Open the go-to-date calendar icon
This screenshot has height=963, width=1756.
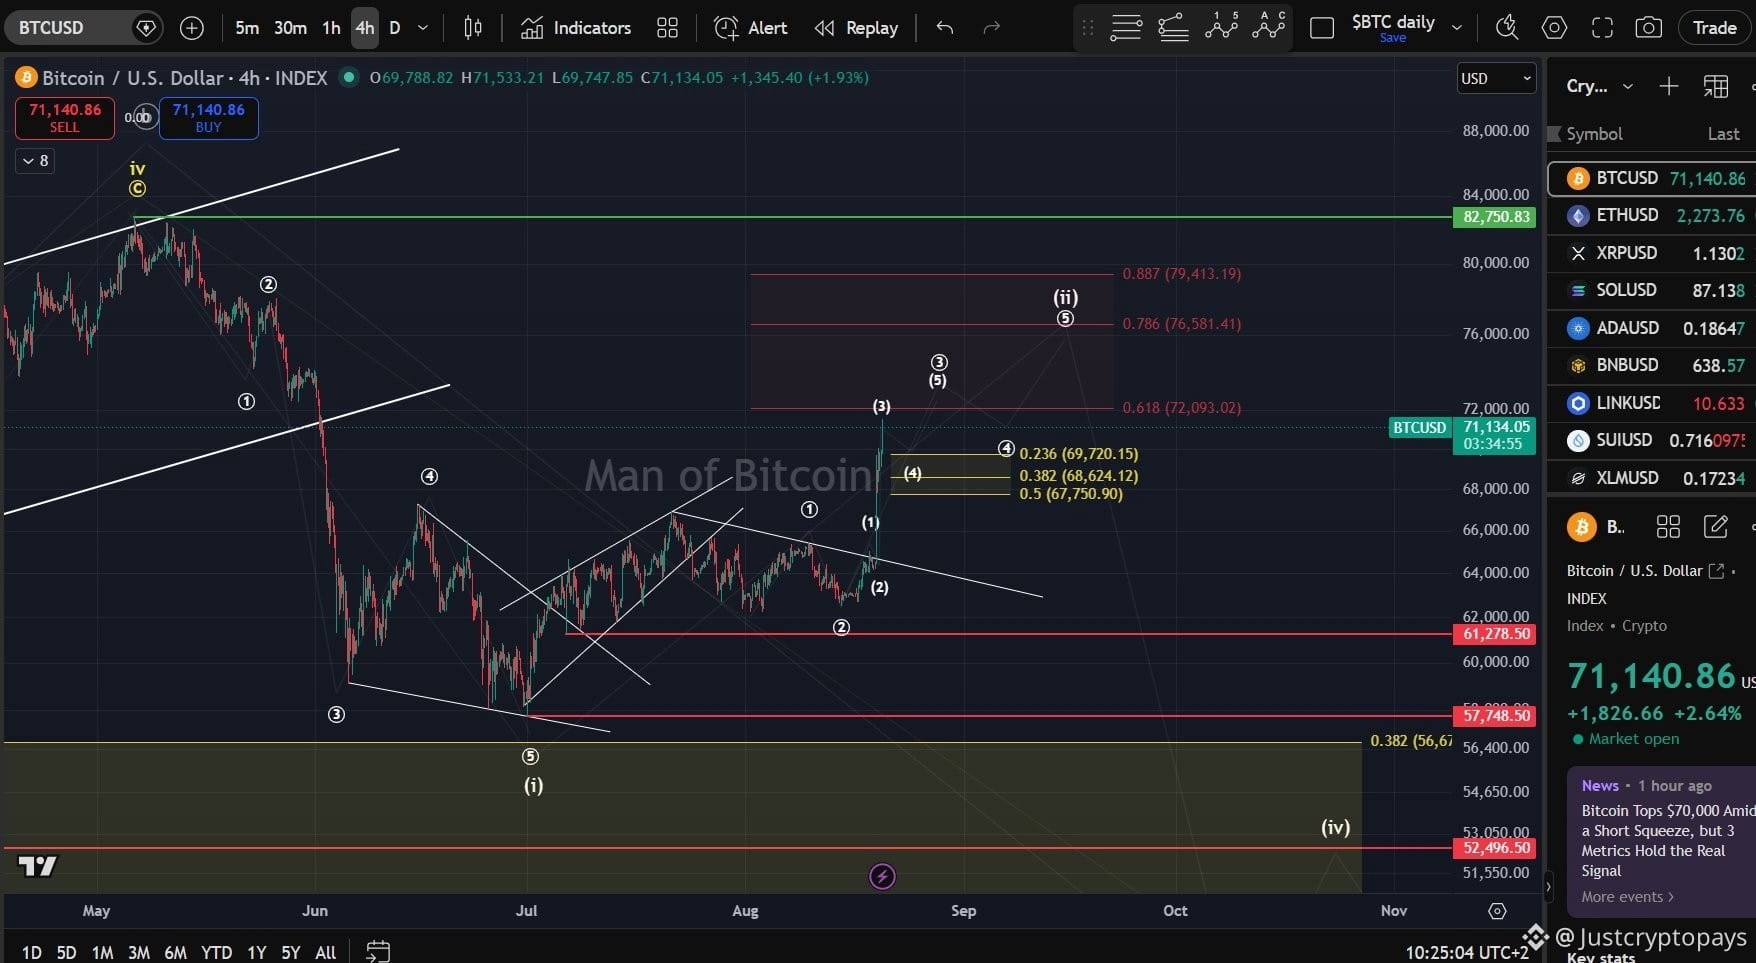(377, 950)
